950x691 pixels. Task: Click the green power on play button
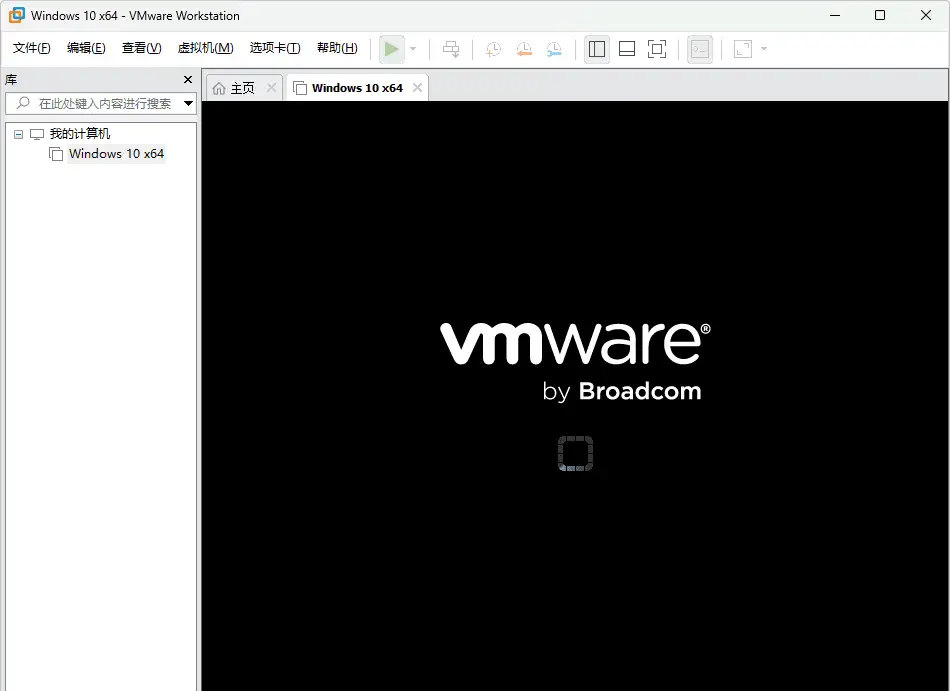391,49
